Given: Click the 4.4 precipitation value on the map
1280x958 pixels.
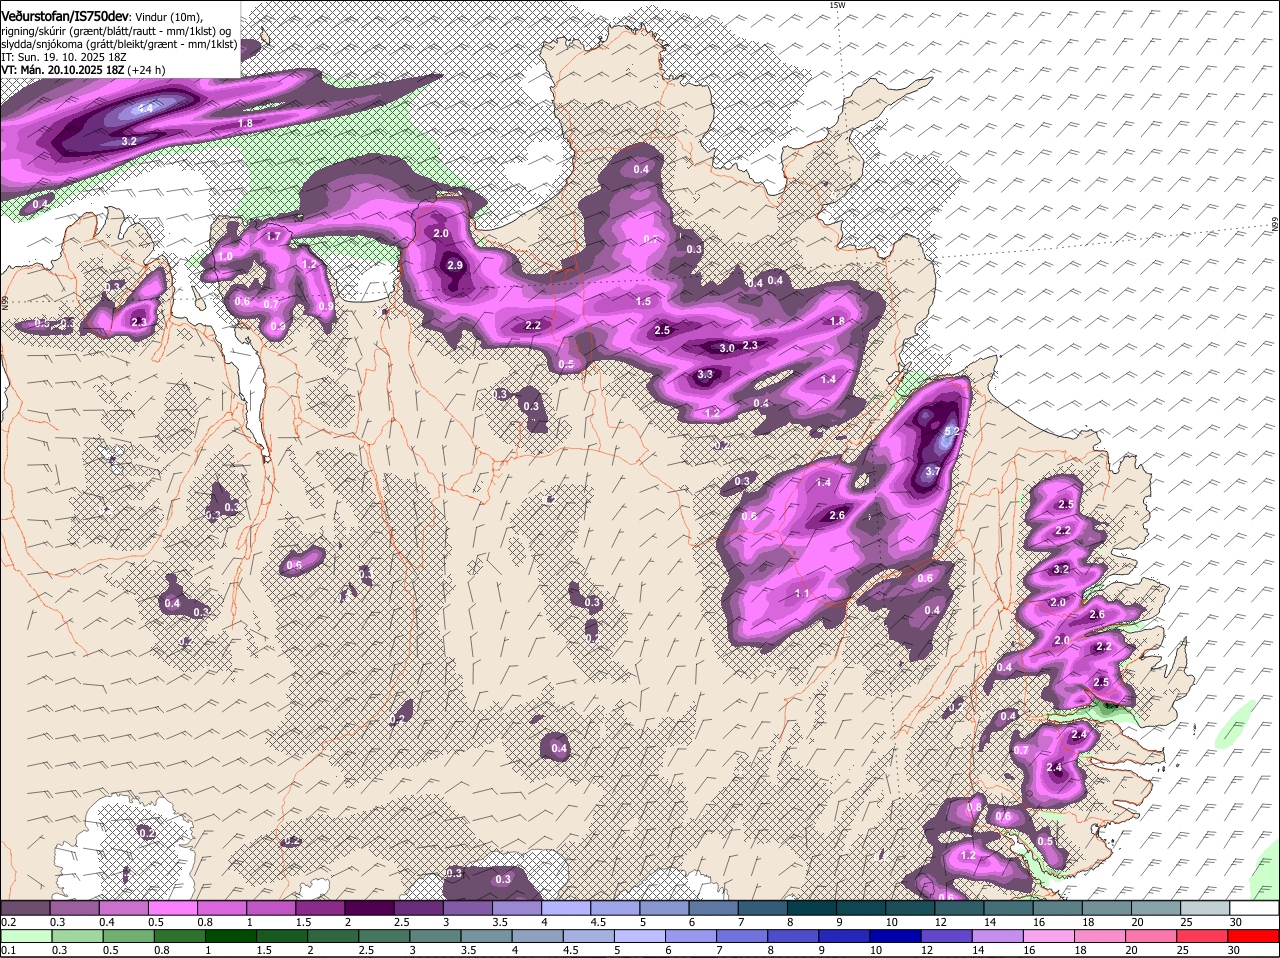Looking at the screenshot, I should [145, 108].
